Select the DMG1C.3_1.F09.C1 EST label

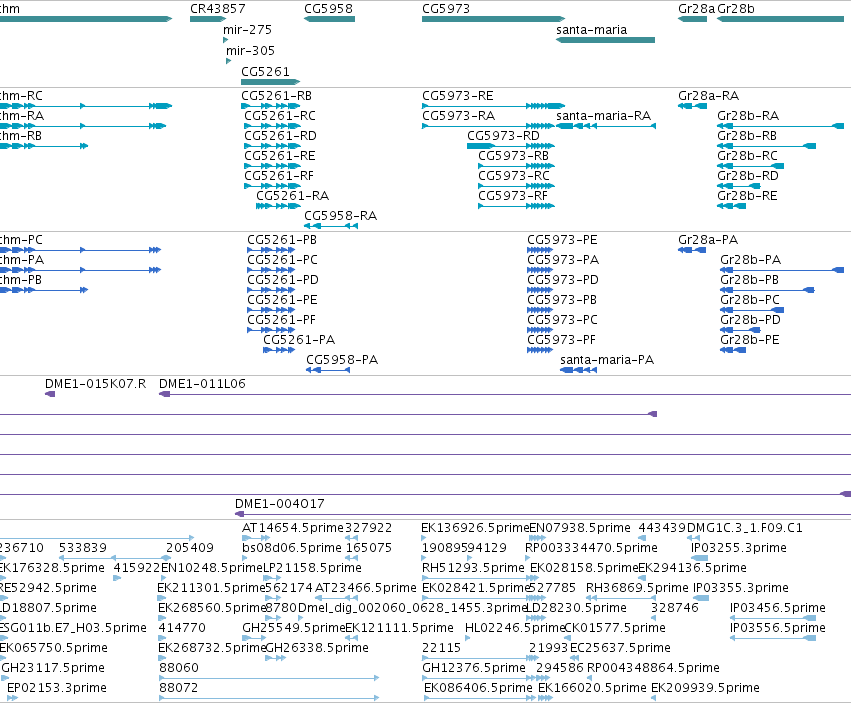745,528
